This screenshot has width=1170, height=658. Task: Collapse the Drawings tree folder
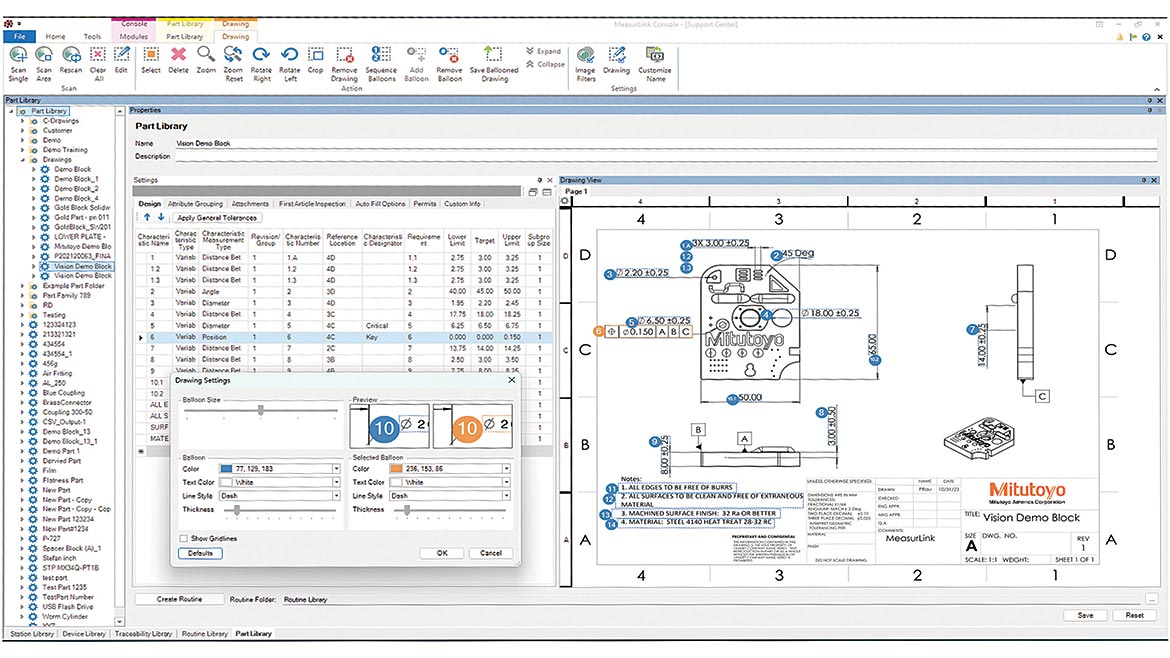22,160
